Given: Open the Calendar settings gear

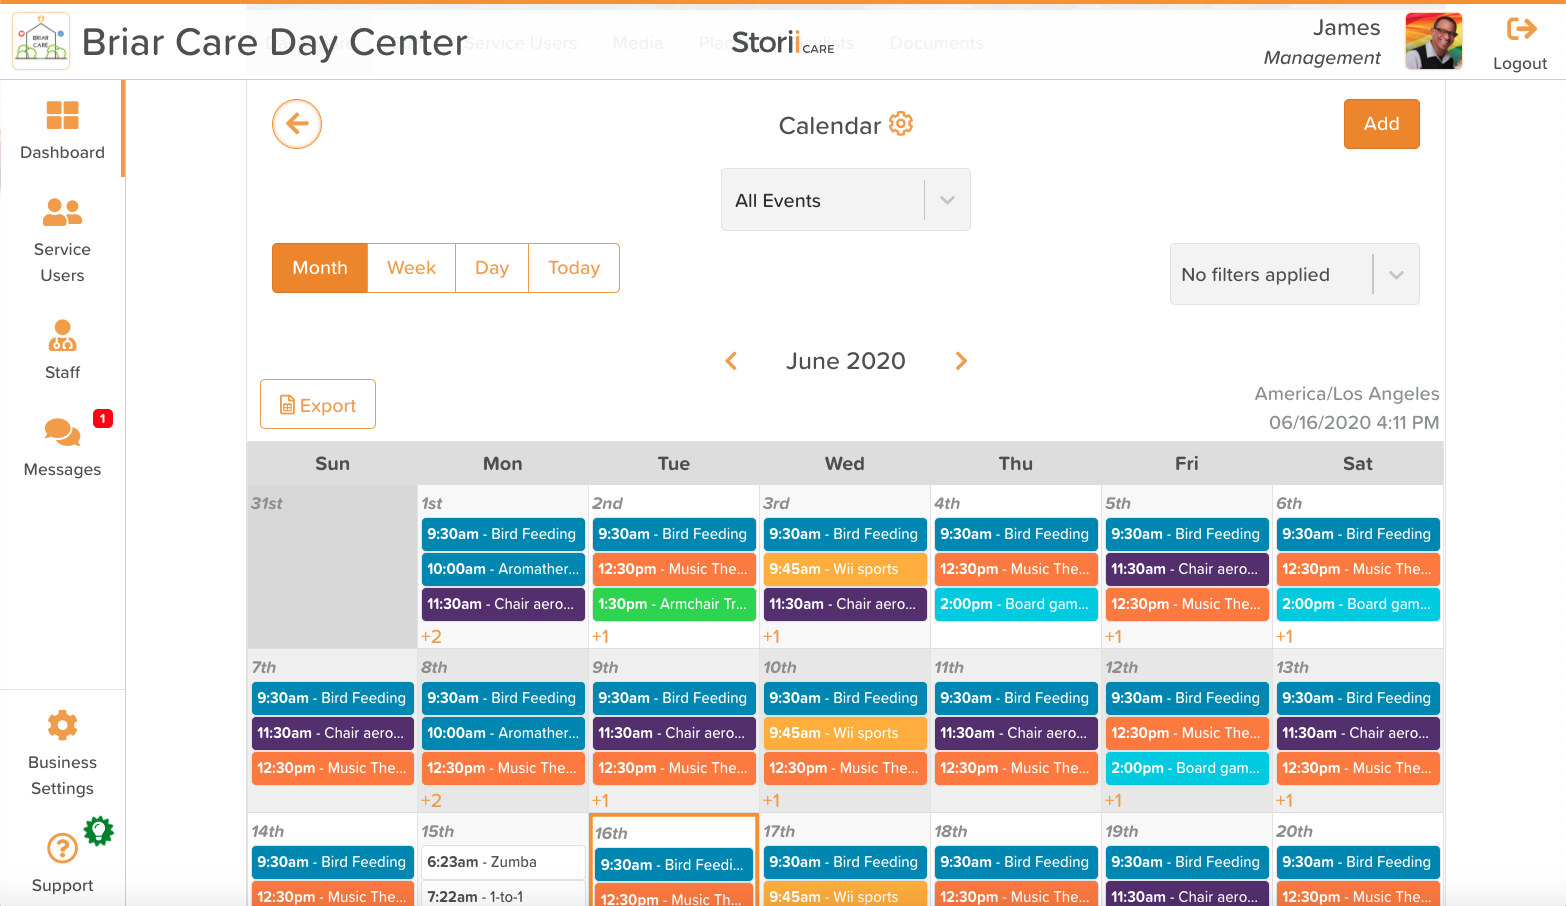Looking at the screenshot, I should pyautogui.click(x=899, y=123).
